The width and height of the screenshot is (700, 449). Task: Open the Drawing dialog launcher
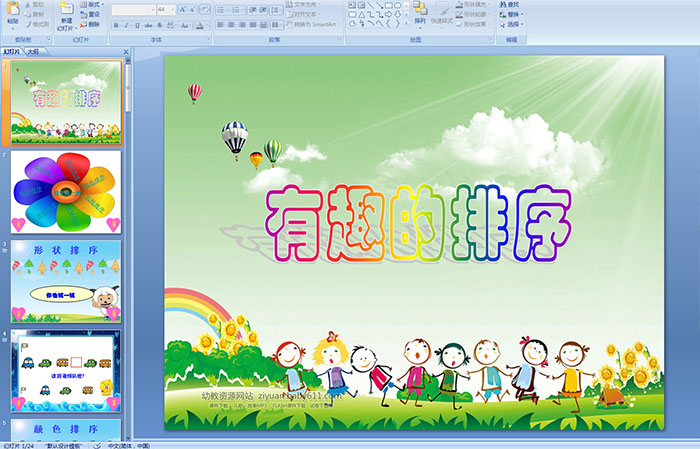coord(491,40)
